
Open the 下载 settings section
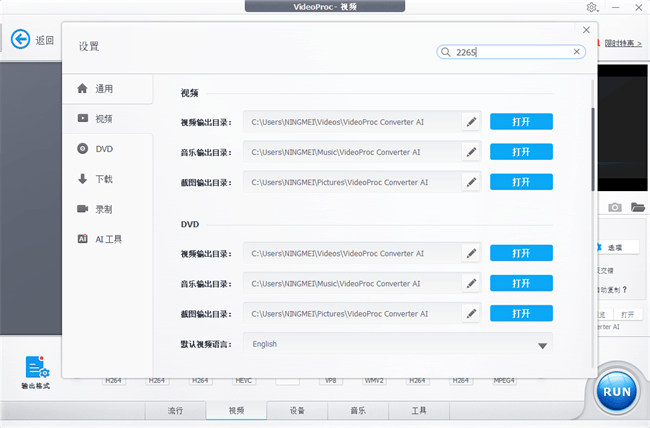107,179
